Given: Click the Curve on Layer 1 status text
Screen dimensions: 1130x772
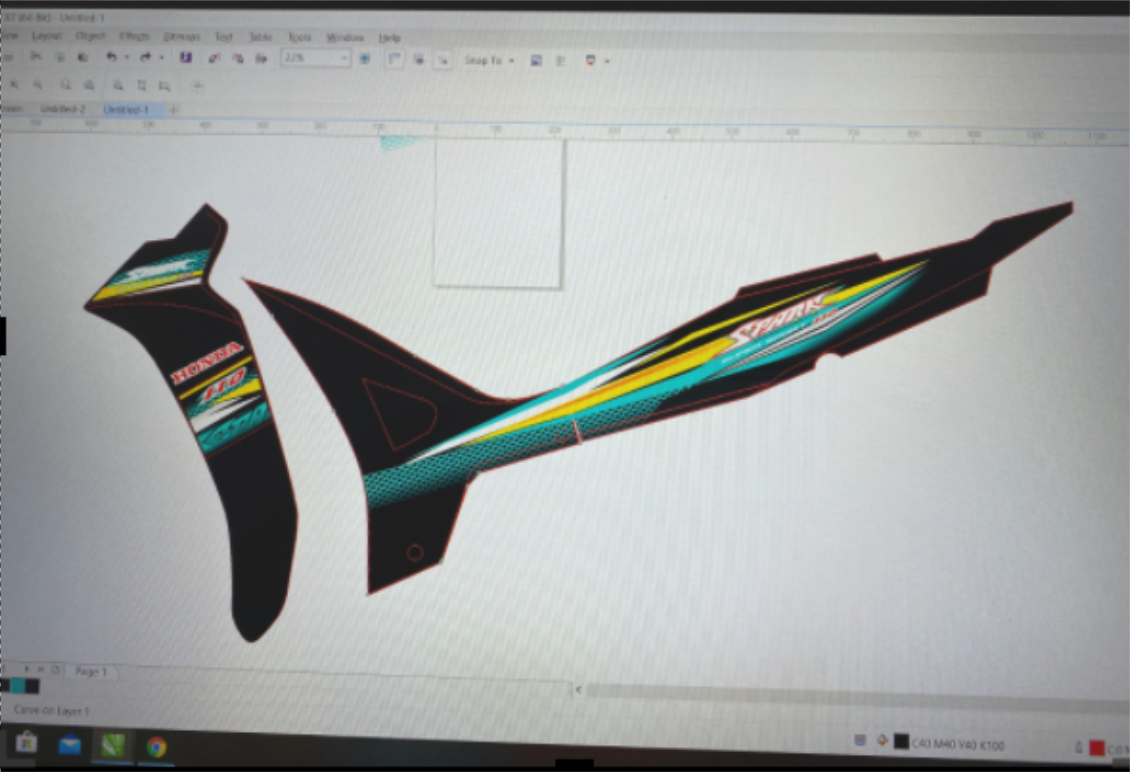Looking at the screenshot, I should point(51,710).
